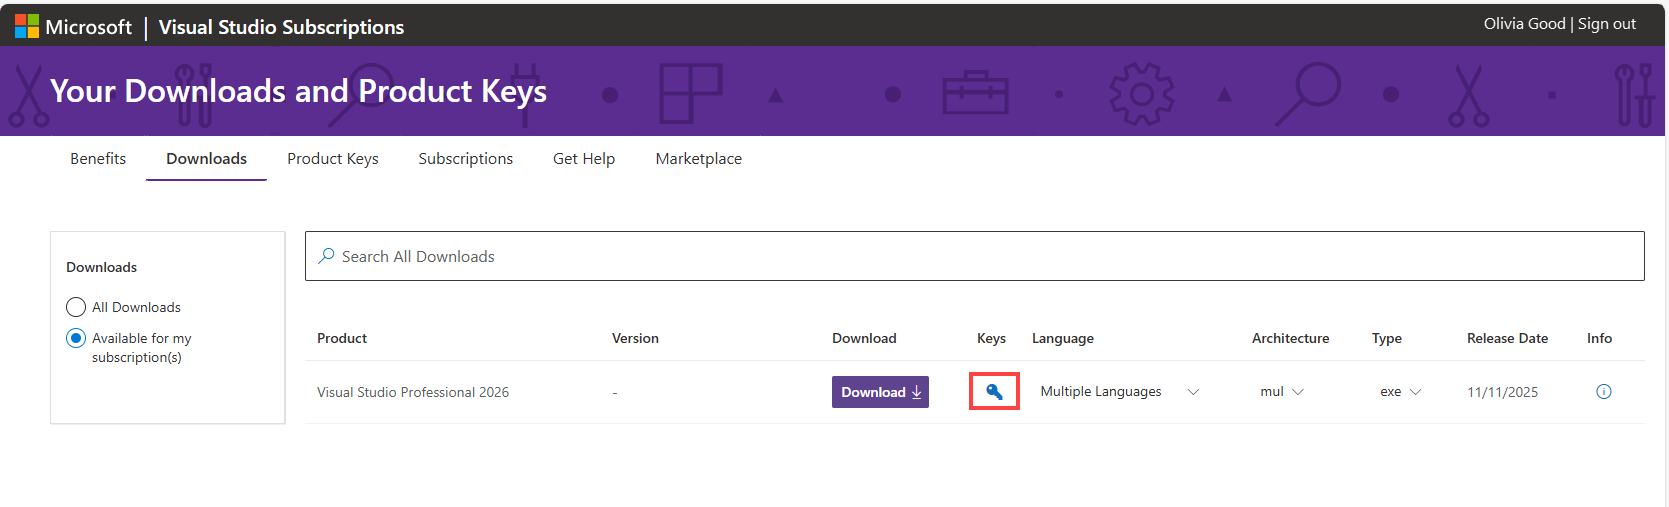Select Available for my subscription(s) option
1669x507 pixels.
point(76,338)
